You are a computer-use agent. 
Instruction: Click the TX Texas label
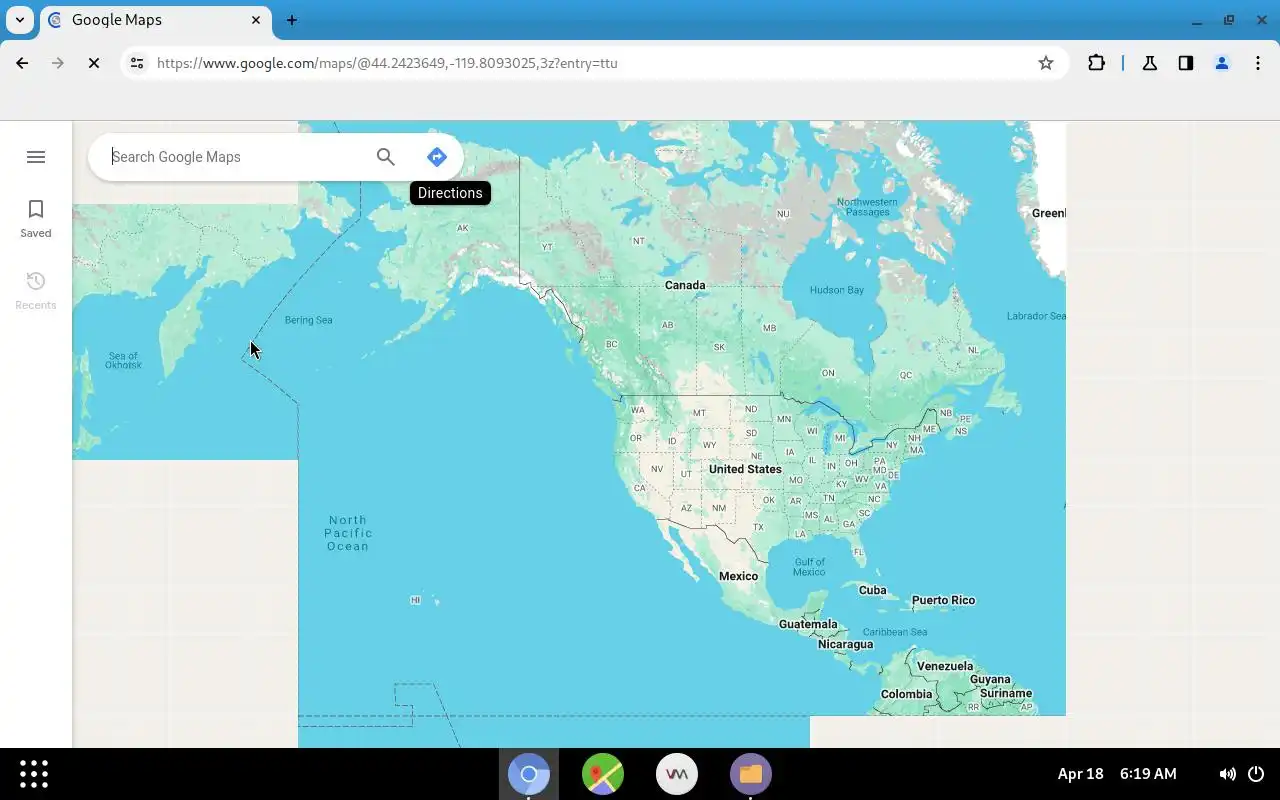(x=758, y=527)
